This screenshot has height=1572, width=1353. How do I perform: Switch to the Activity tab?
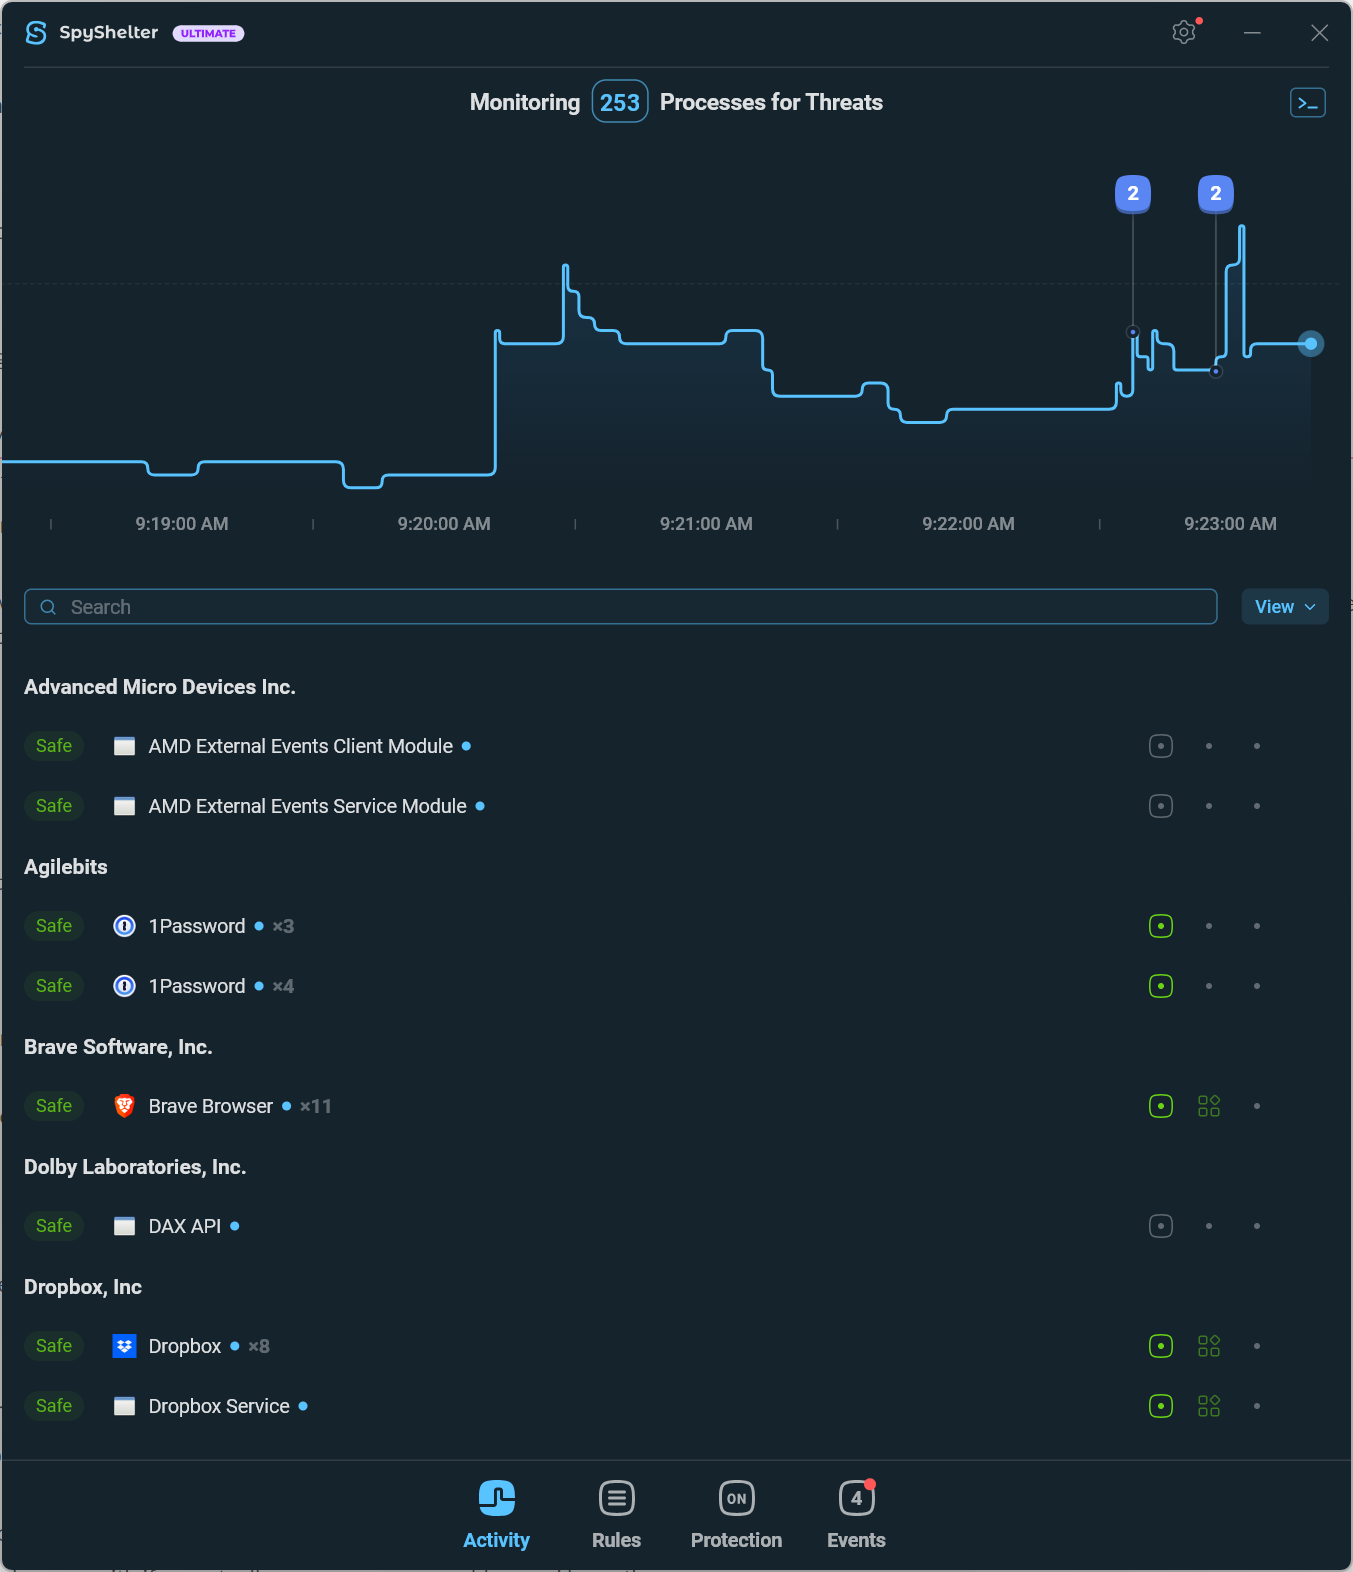coord(496,1516)
